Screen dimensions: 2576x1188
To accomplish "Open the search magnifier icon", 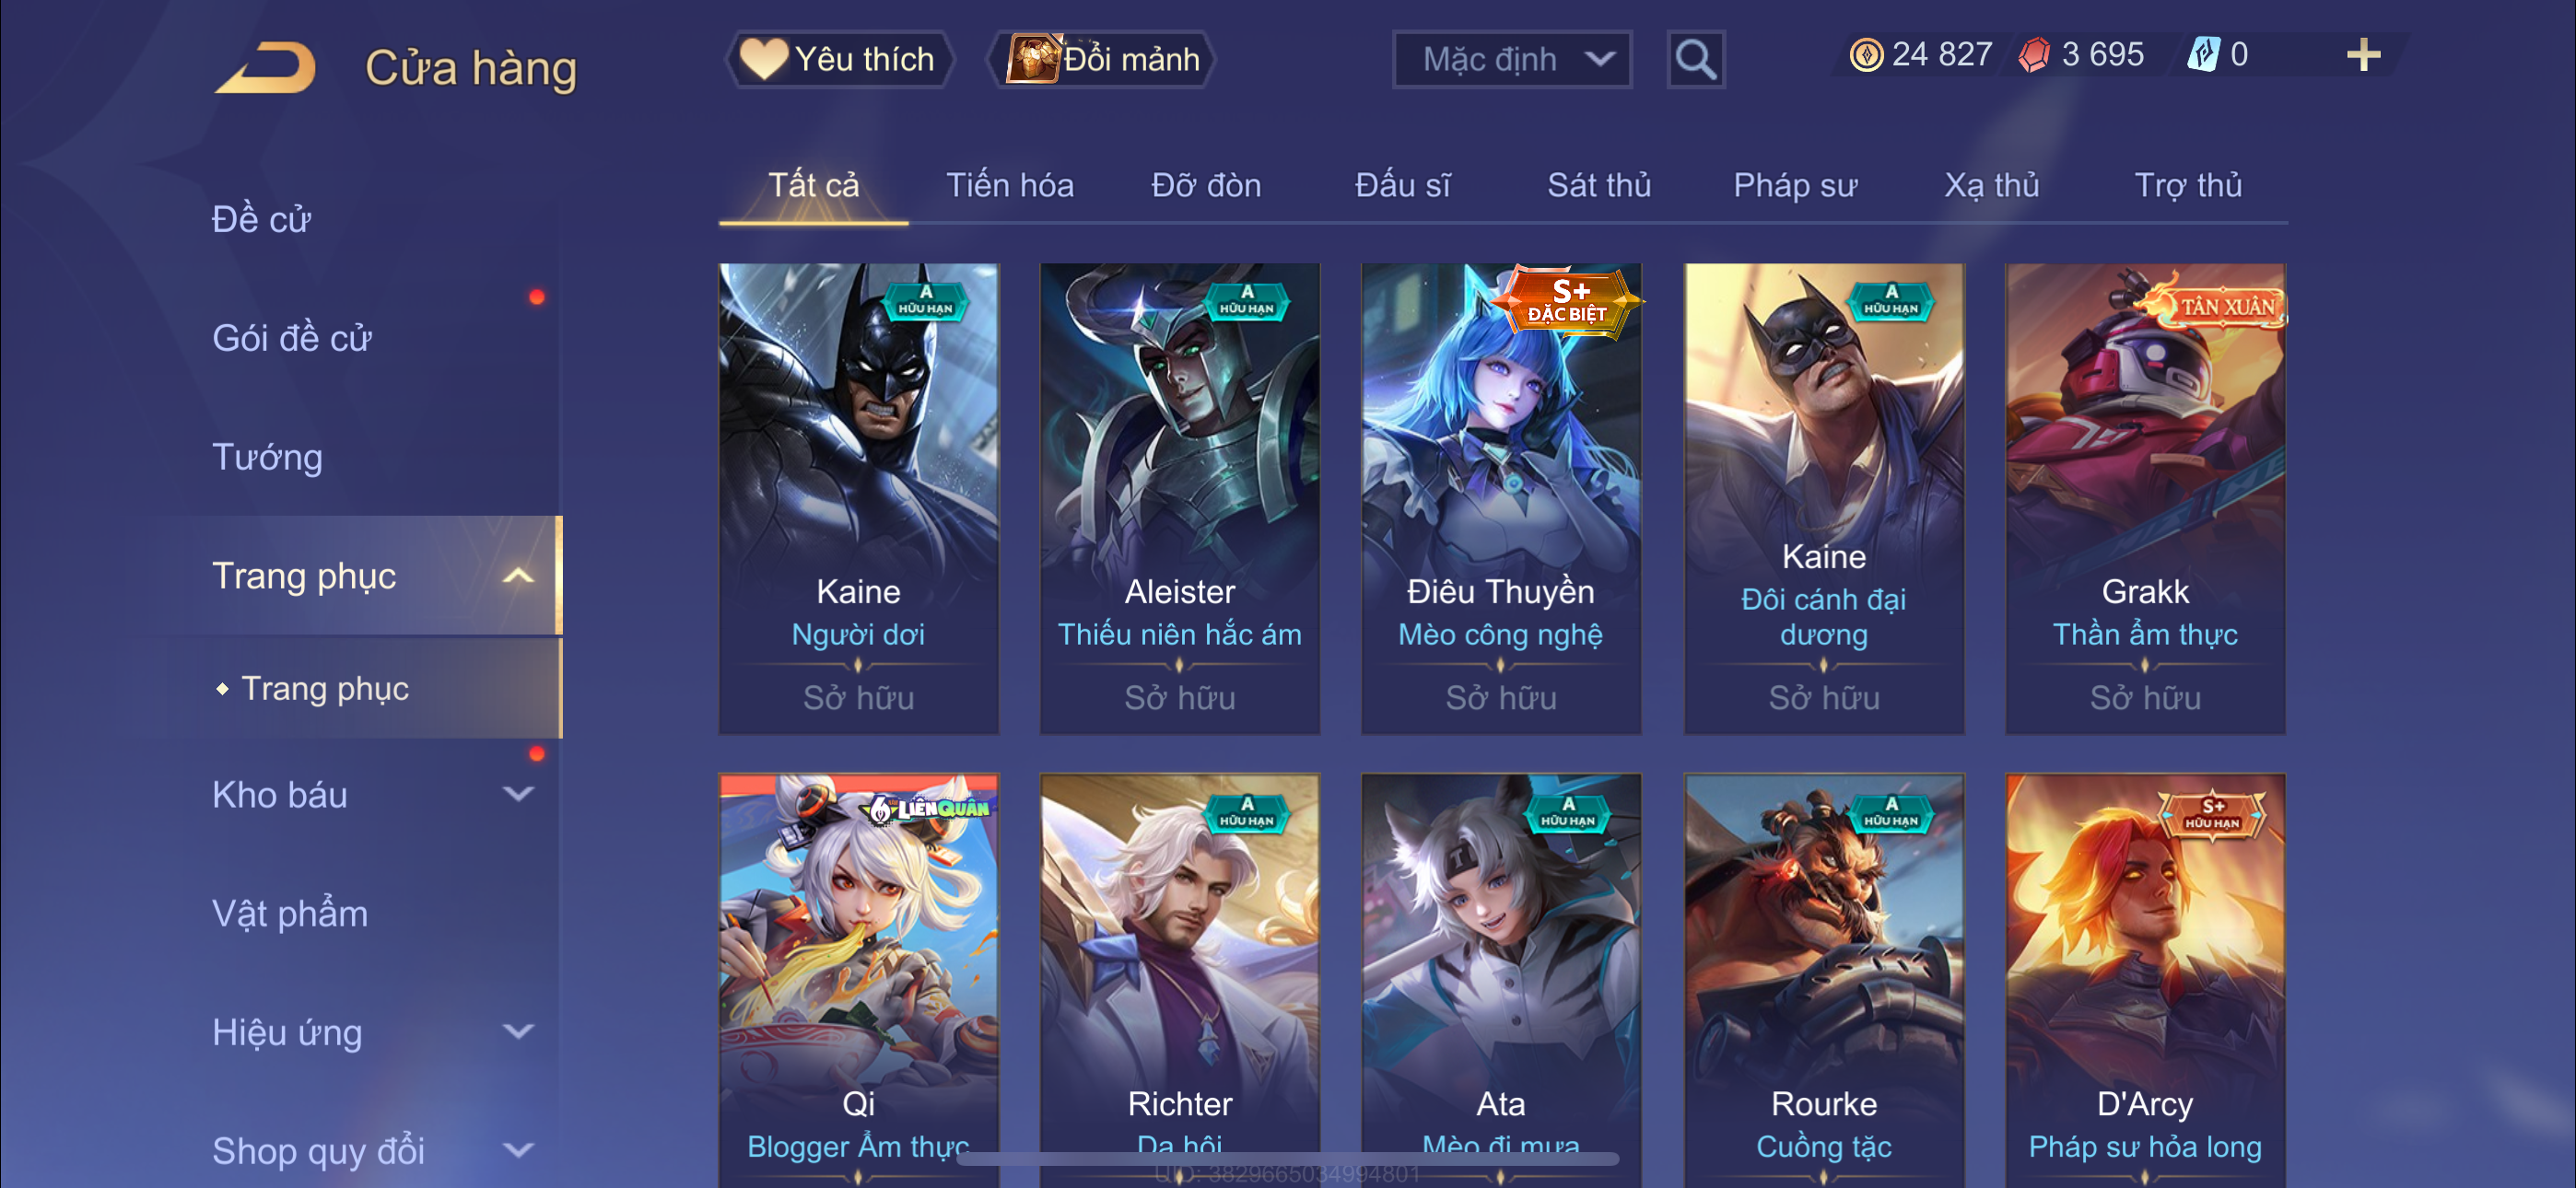I will [x=1695, y=60].
